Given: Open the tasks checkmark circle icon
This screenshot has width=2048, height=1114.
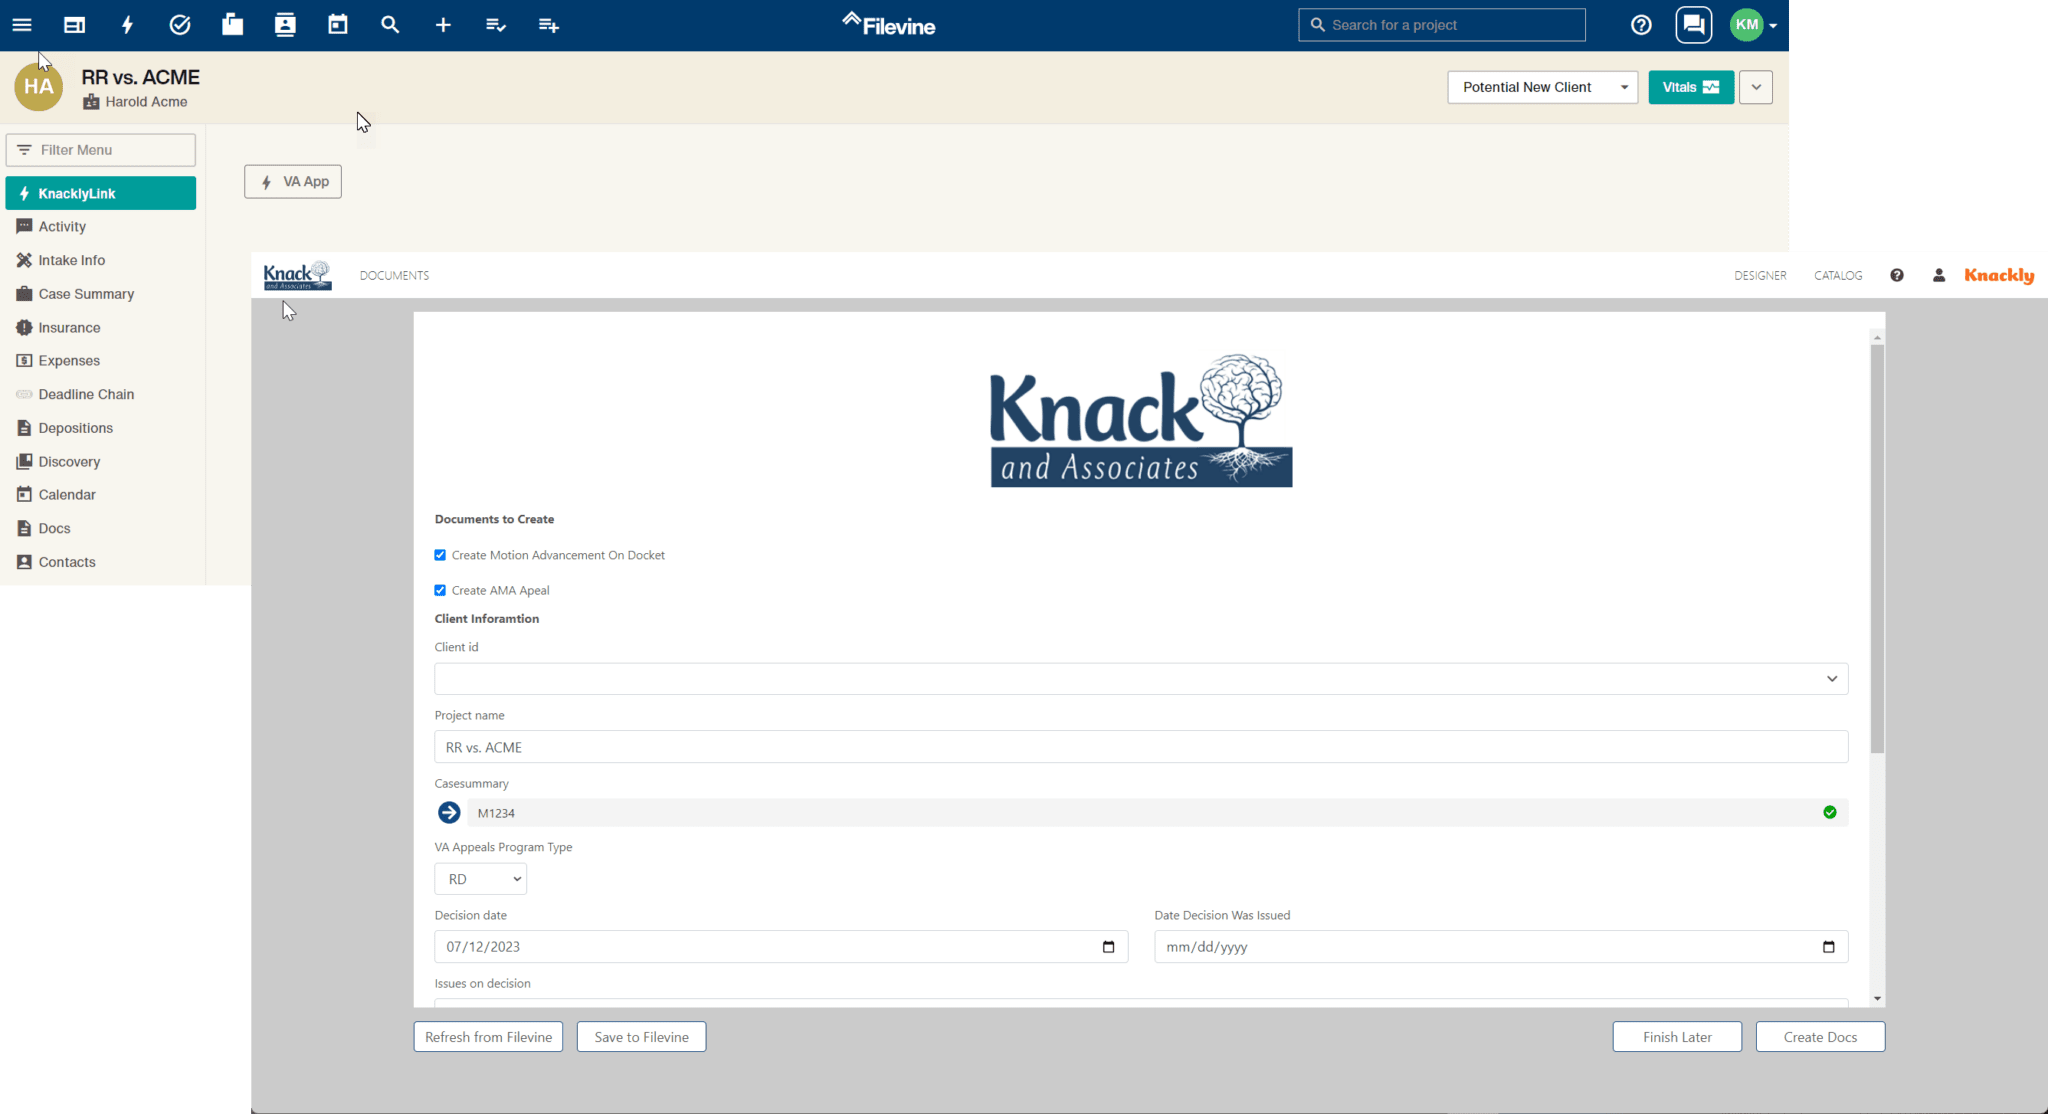Looking at the screenshot, I should tap(180, 25).
